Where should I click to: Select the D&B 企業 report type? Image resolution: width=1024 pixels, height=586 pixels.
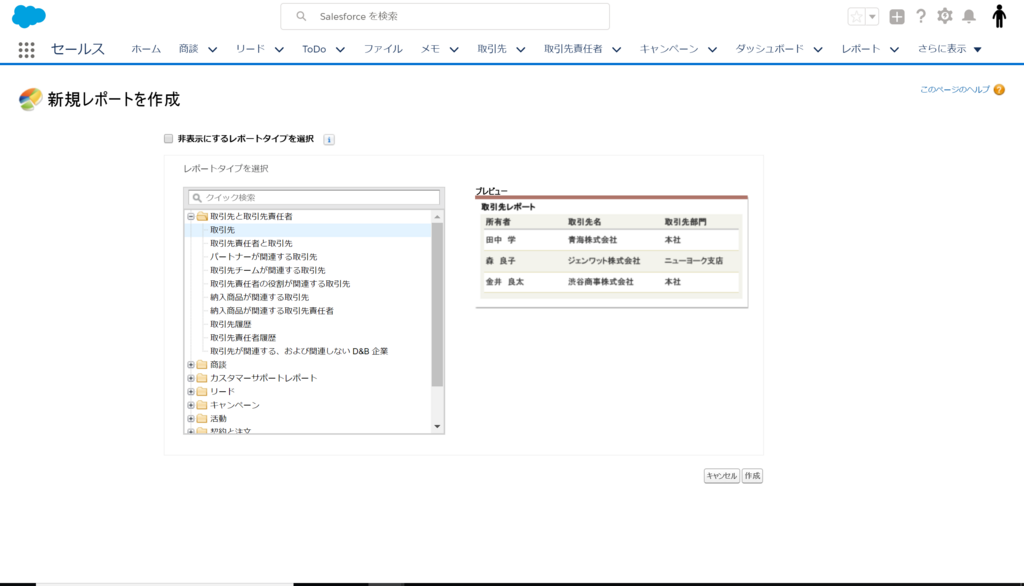click(299, 351)
